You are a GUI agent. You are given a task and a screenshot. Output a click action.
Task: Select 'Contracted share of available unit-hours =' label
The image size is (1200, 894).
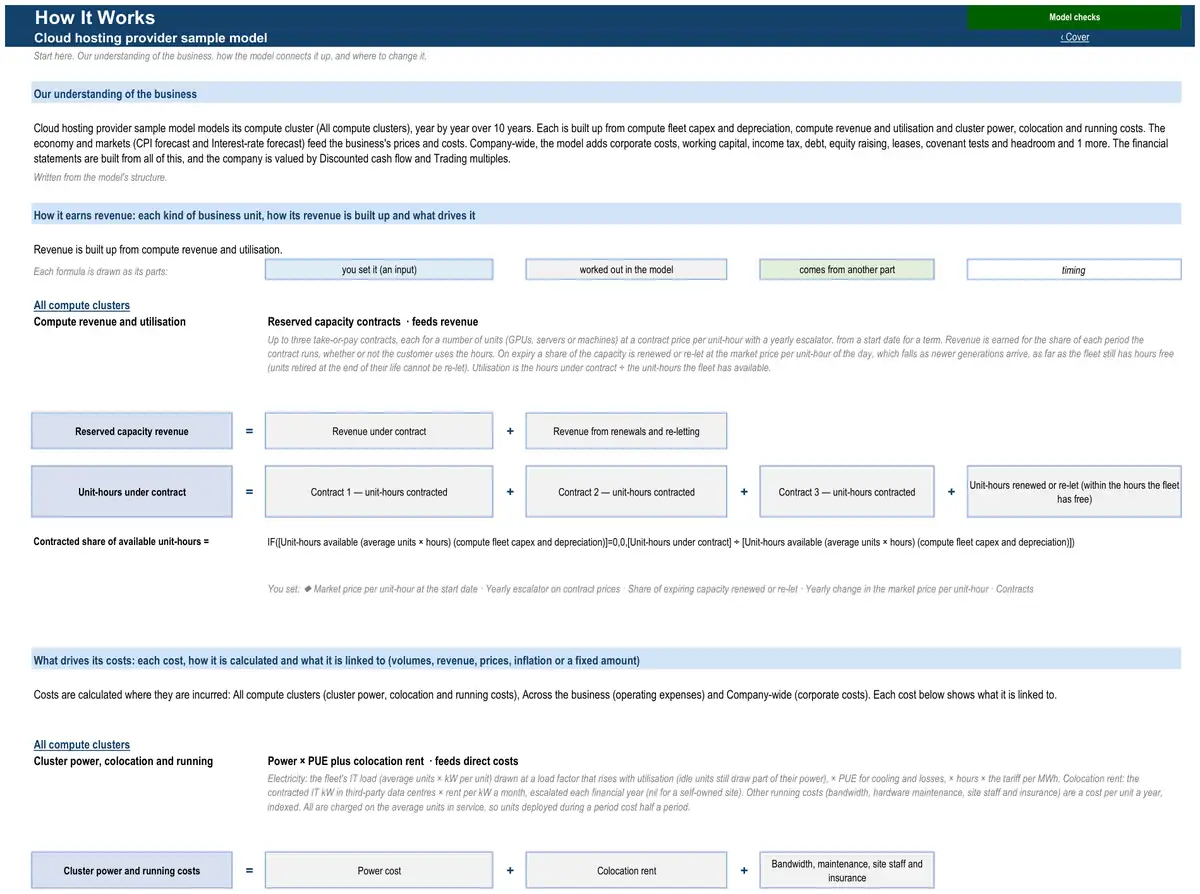[121, 541]
